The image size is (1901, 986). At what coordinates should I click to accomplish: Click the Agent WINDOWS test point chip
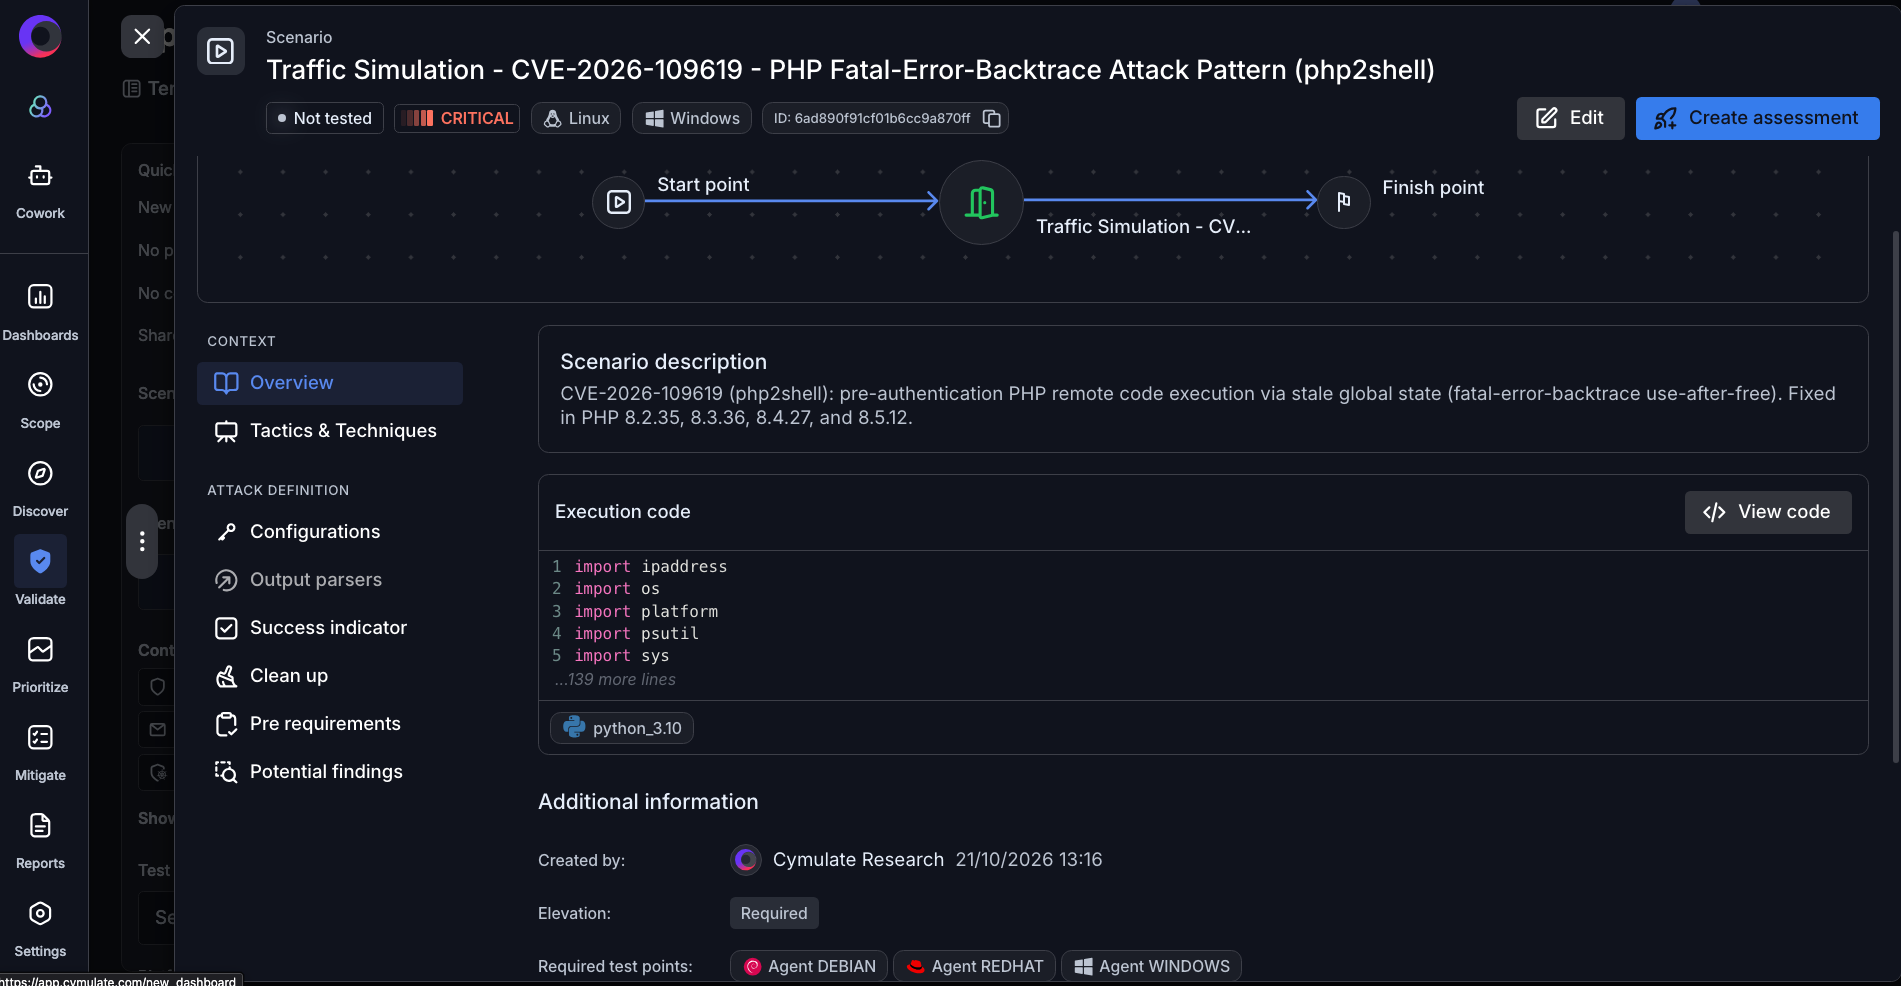tap(1151, 966)
